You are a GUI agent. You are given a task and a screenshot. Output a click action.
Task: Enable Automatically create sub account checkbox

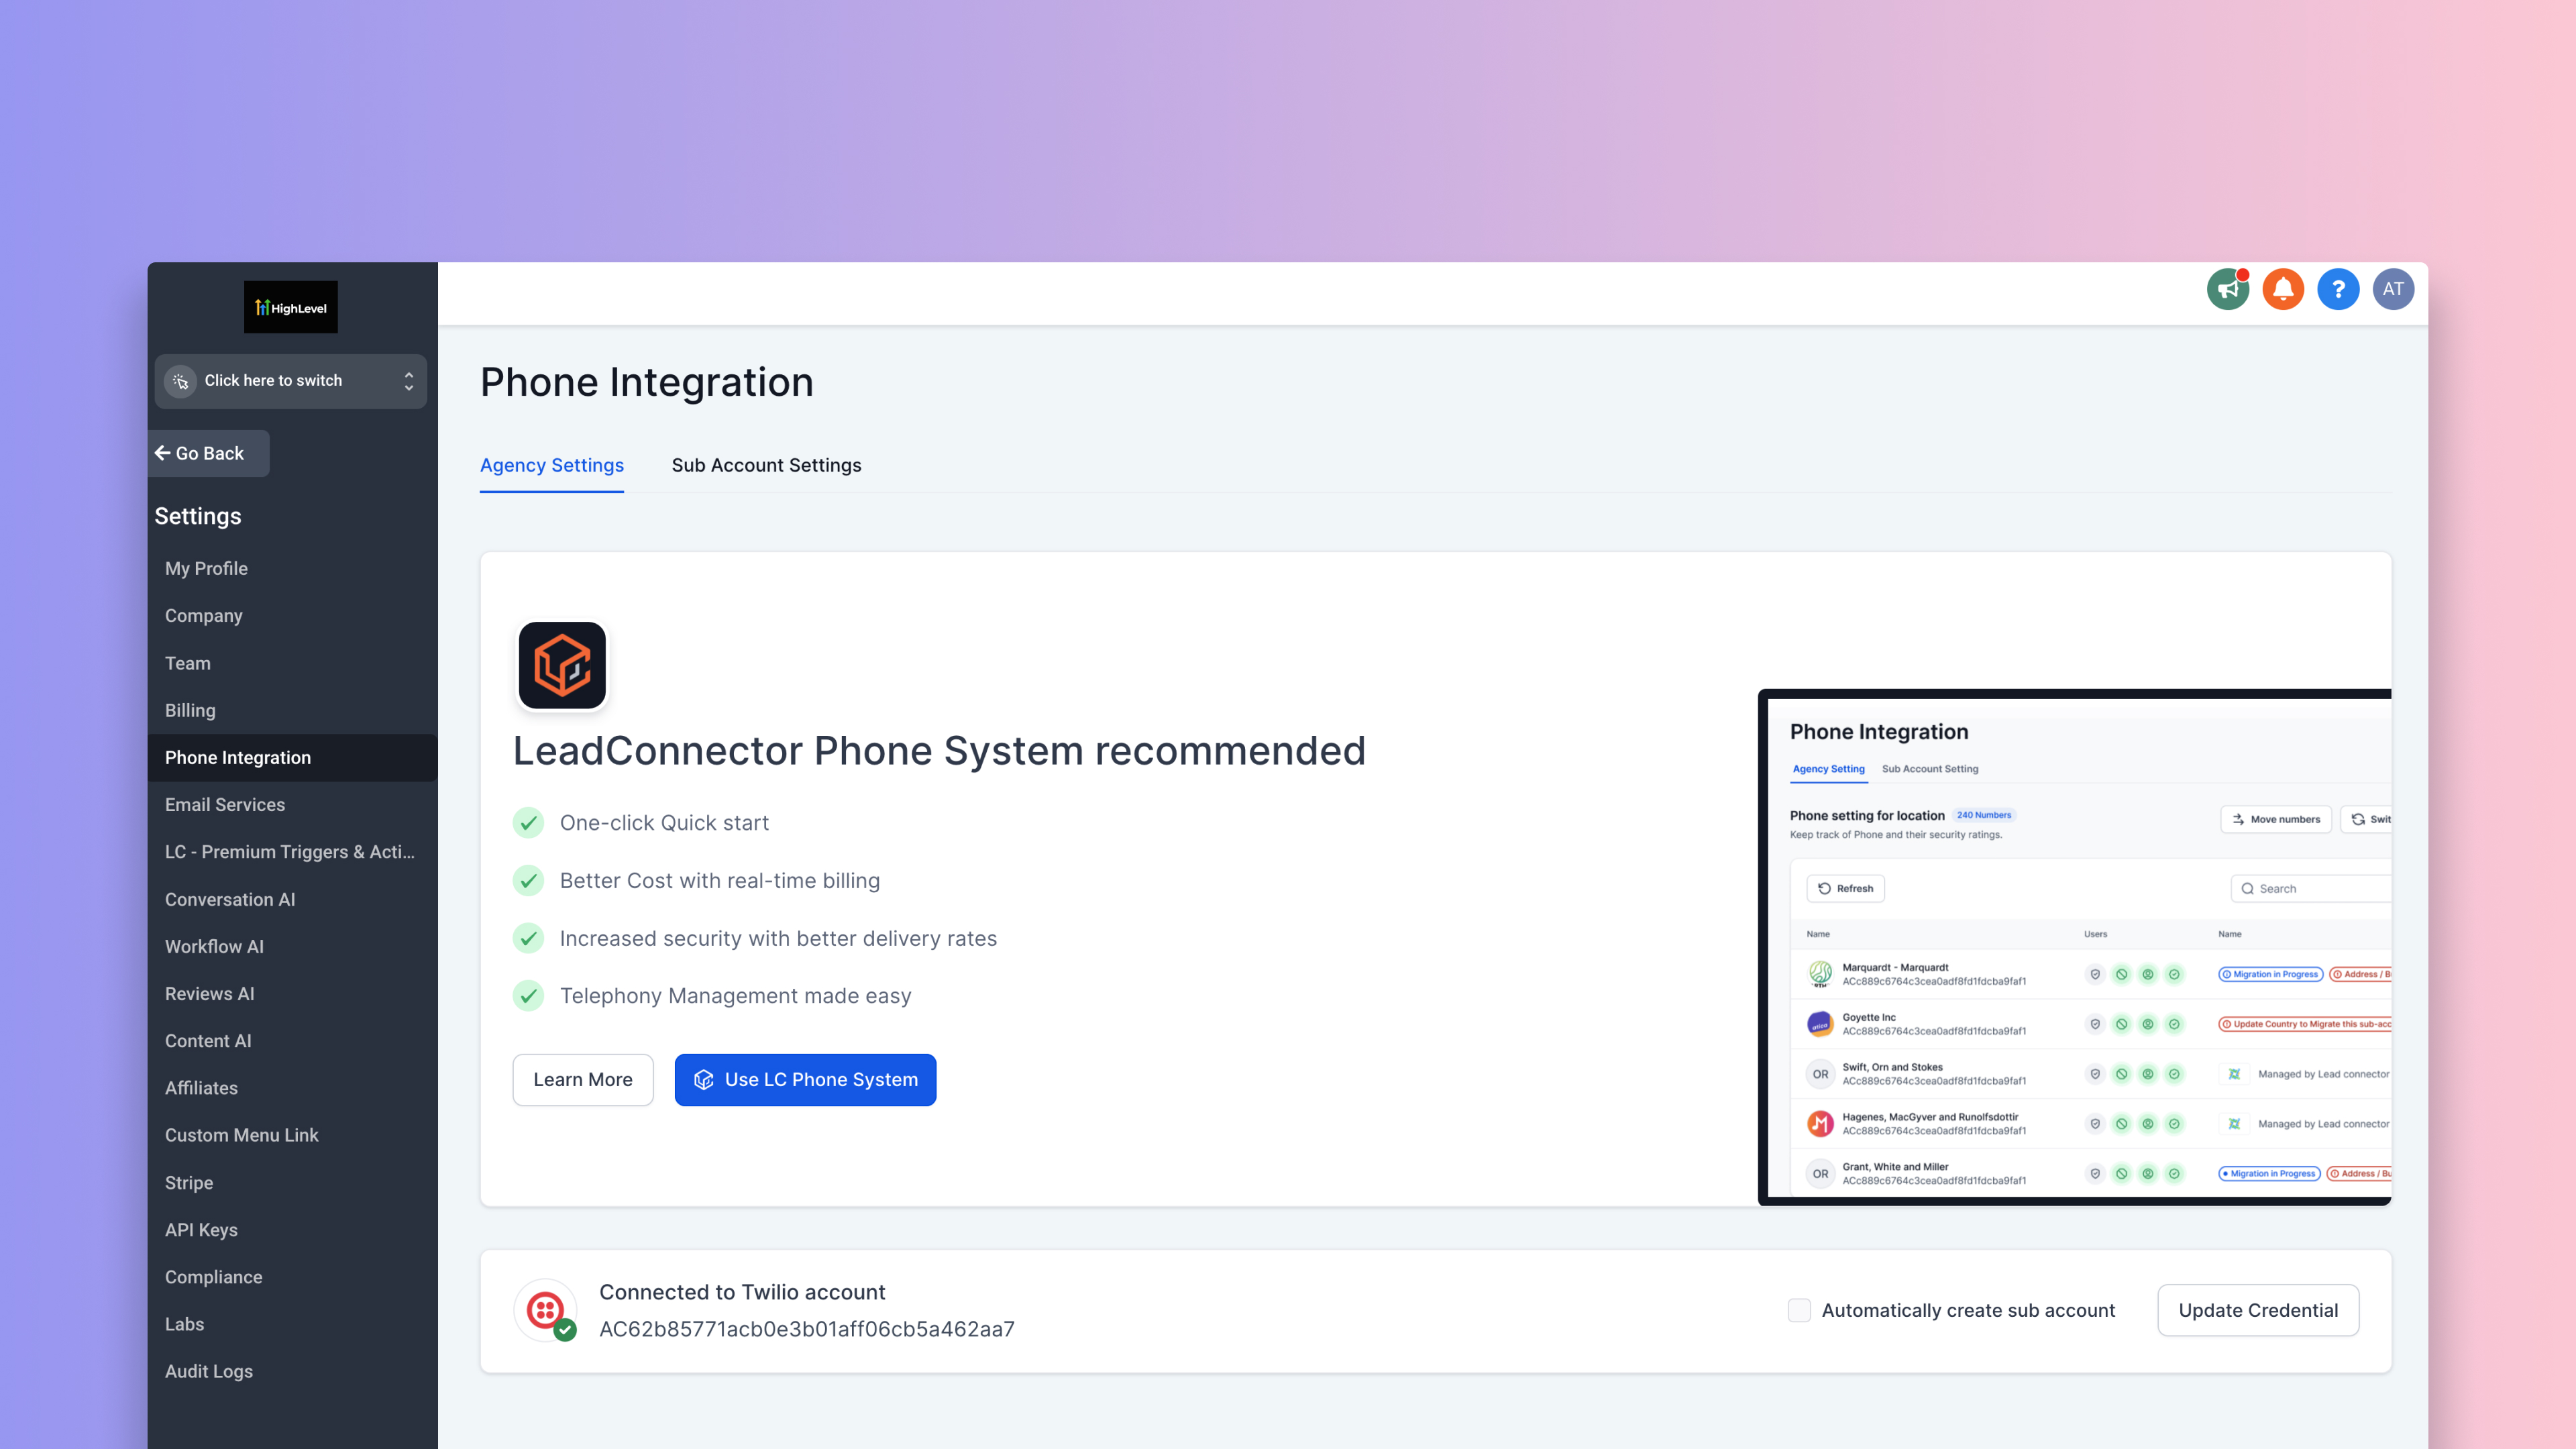1799,1311
